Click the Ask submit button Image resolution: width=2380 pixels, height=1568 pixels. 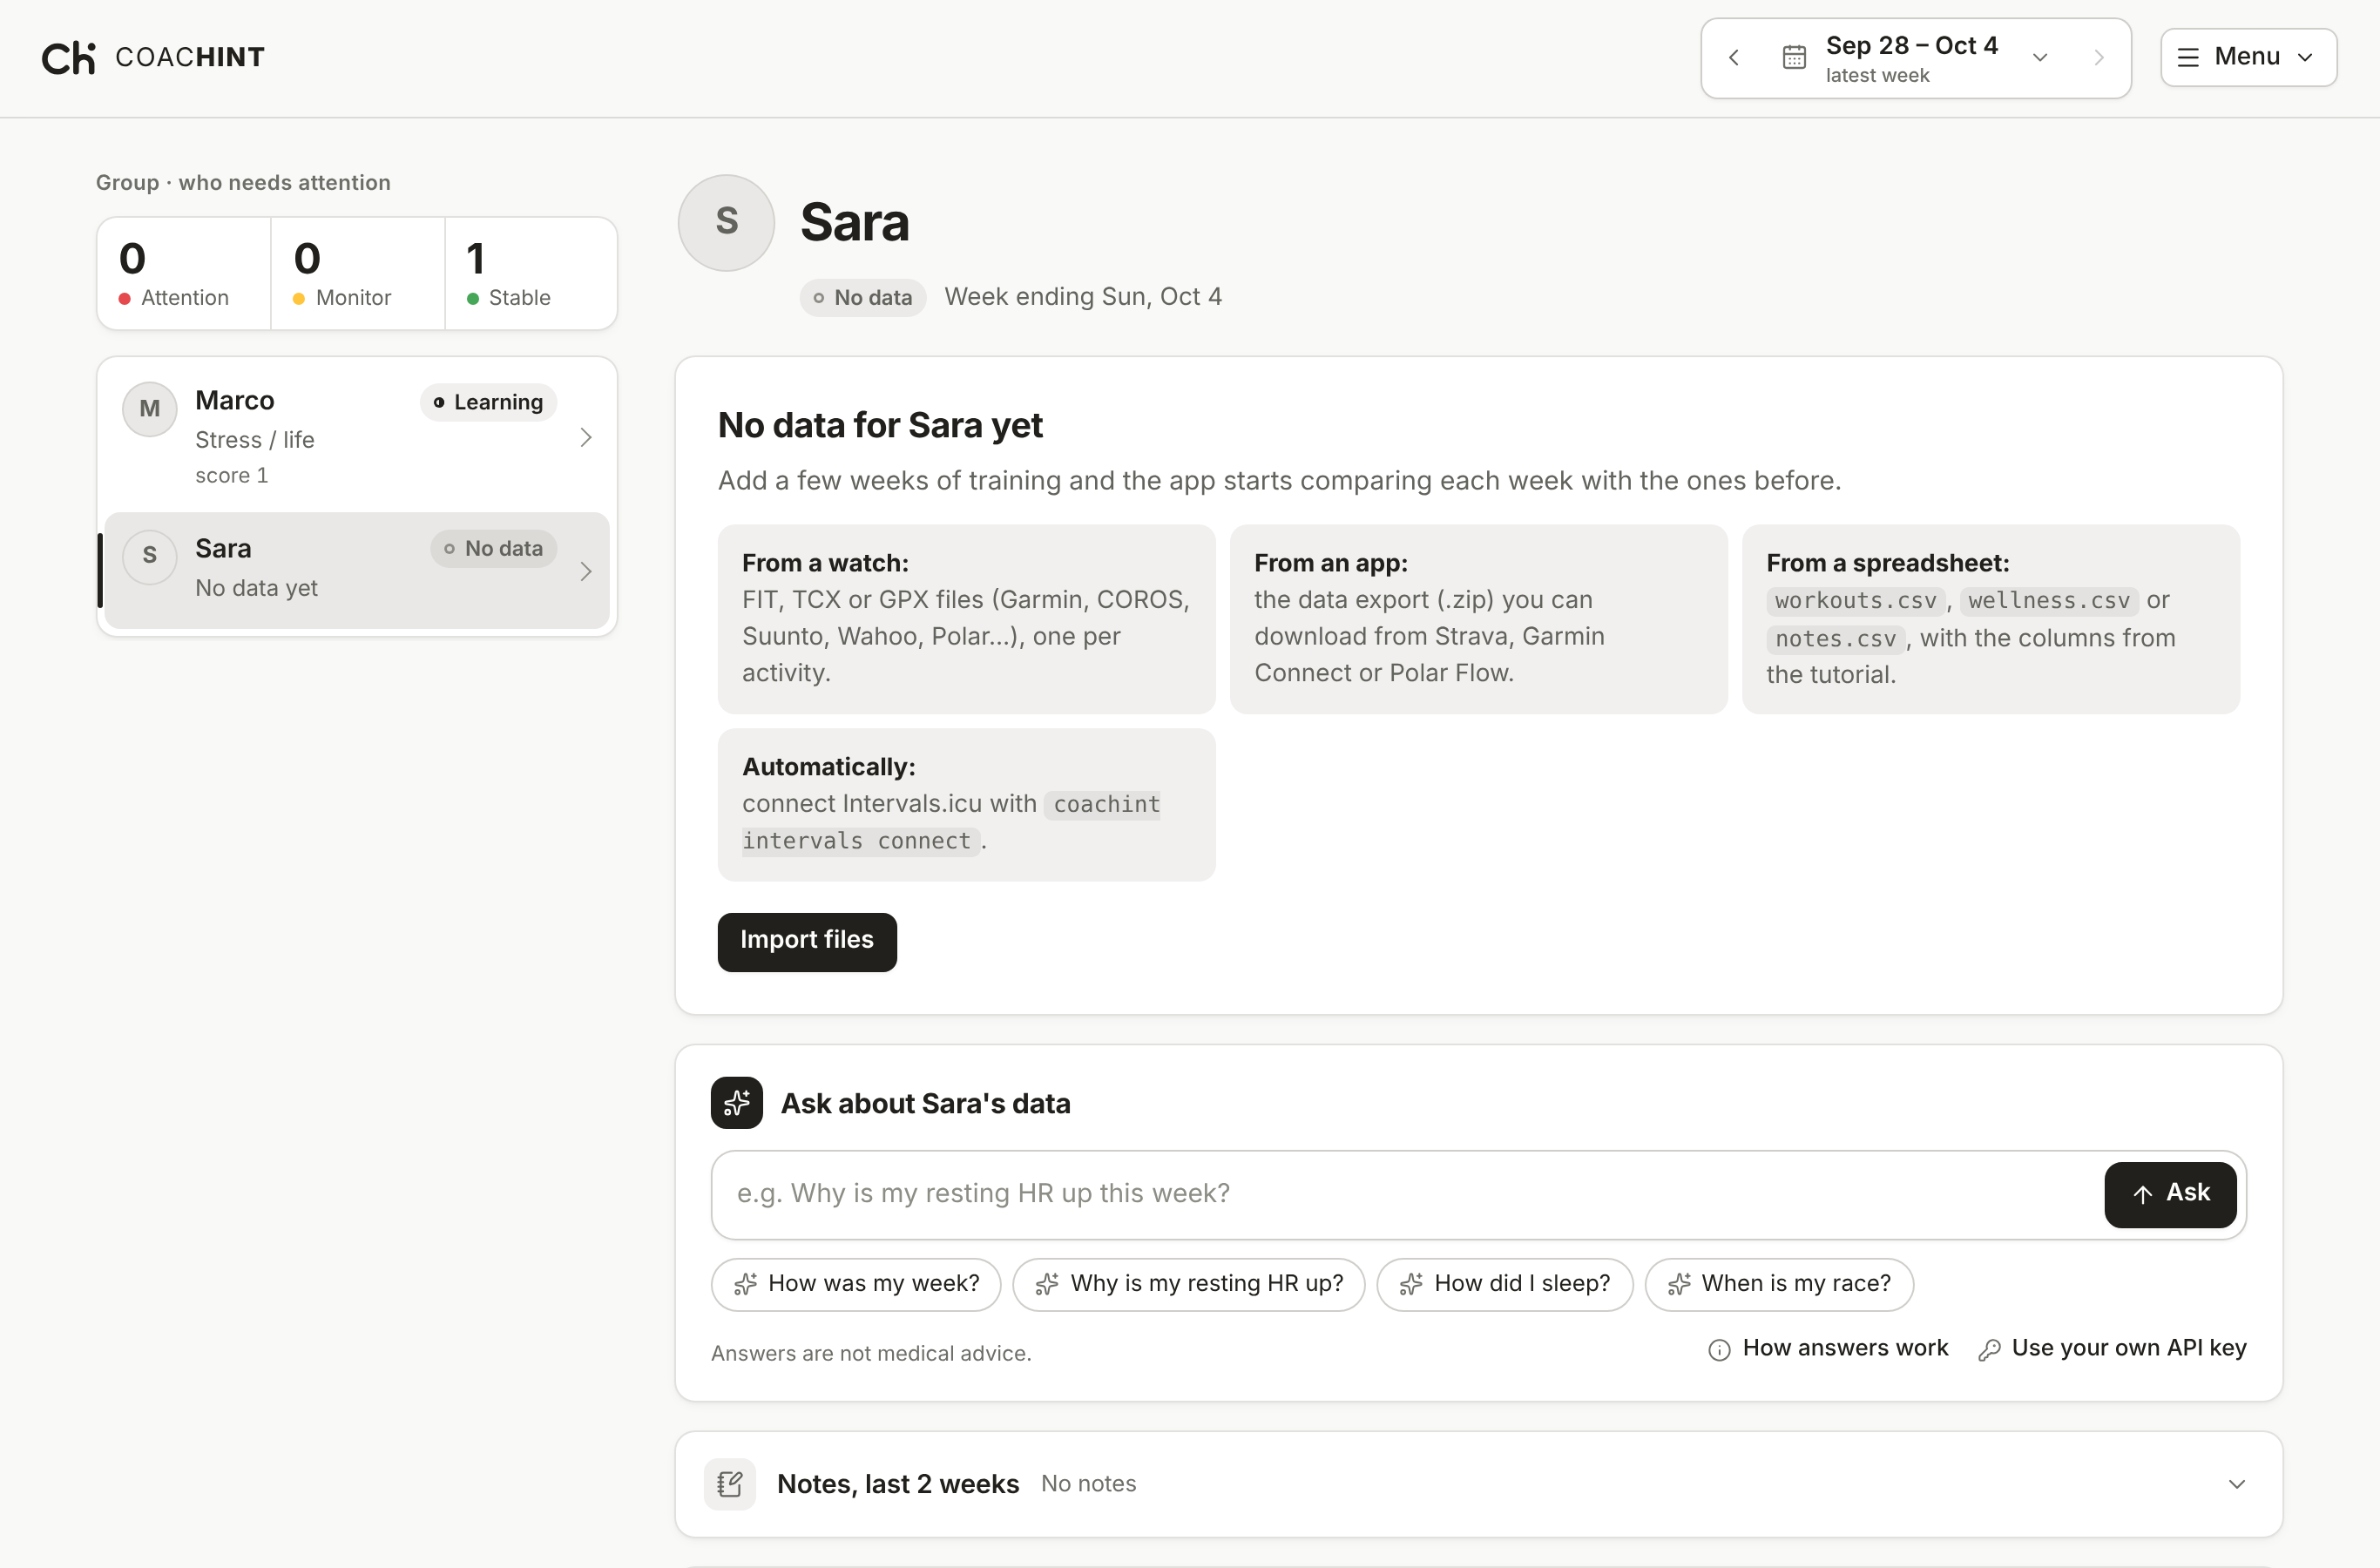point(2170,1194)
